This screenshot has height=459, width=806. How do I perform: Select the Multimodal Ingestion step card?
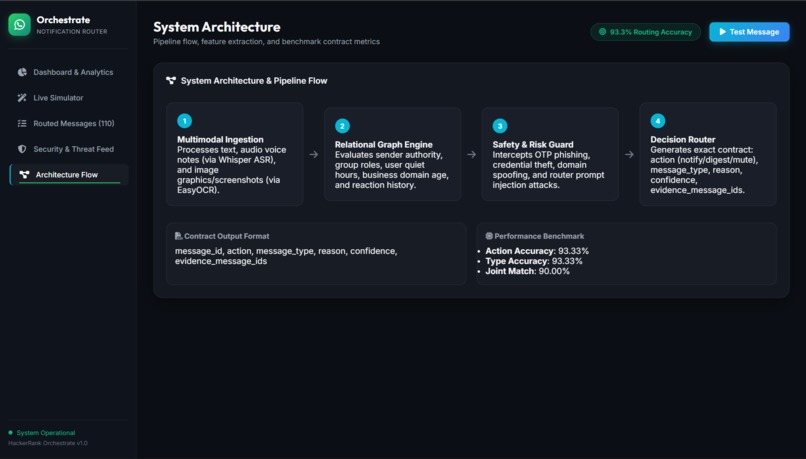click(x=234, y=154)
